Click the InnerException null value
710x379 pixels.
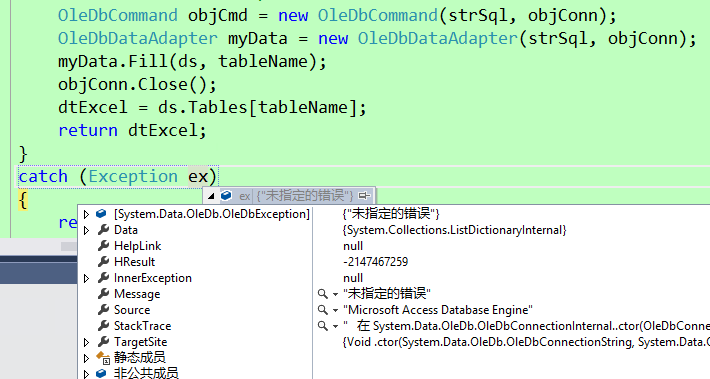pos(353,278)
